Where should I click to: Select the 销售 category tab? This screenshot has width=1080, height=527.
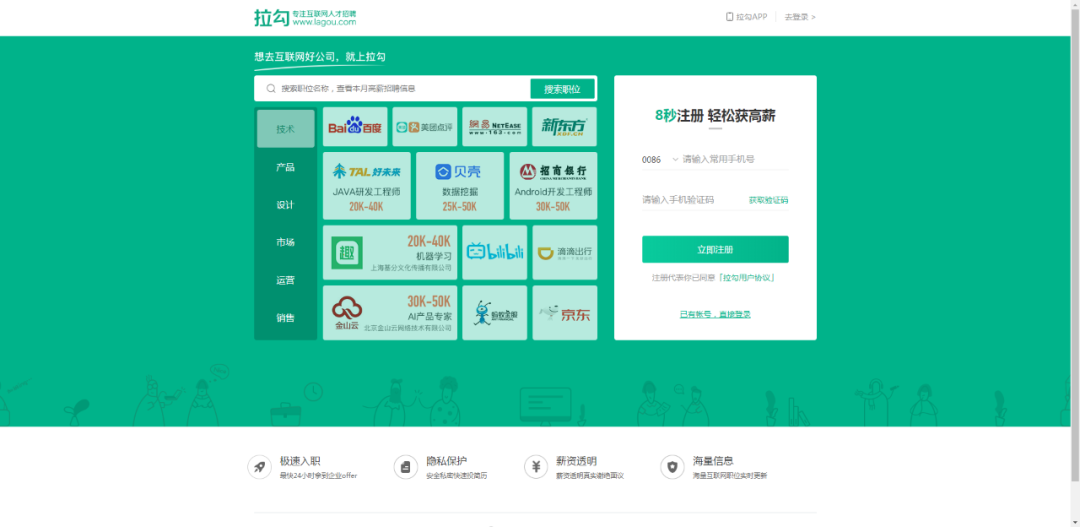click(286, 318)
